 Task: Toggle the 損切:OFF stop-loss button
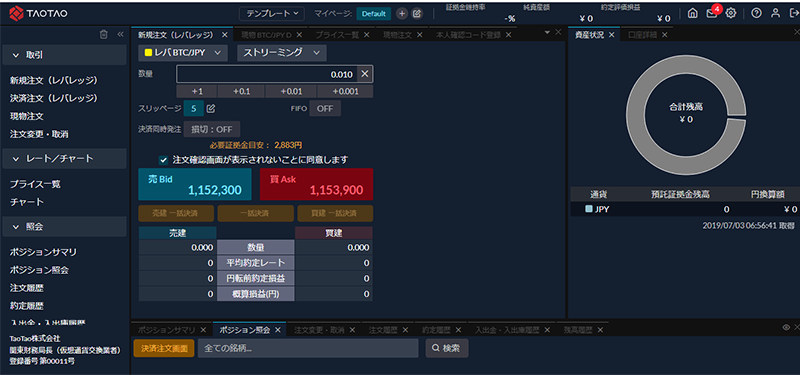tap(212, 130)
